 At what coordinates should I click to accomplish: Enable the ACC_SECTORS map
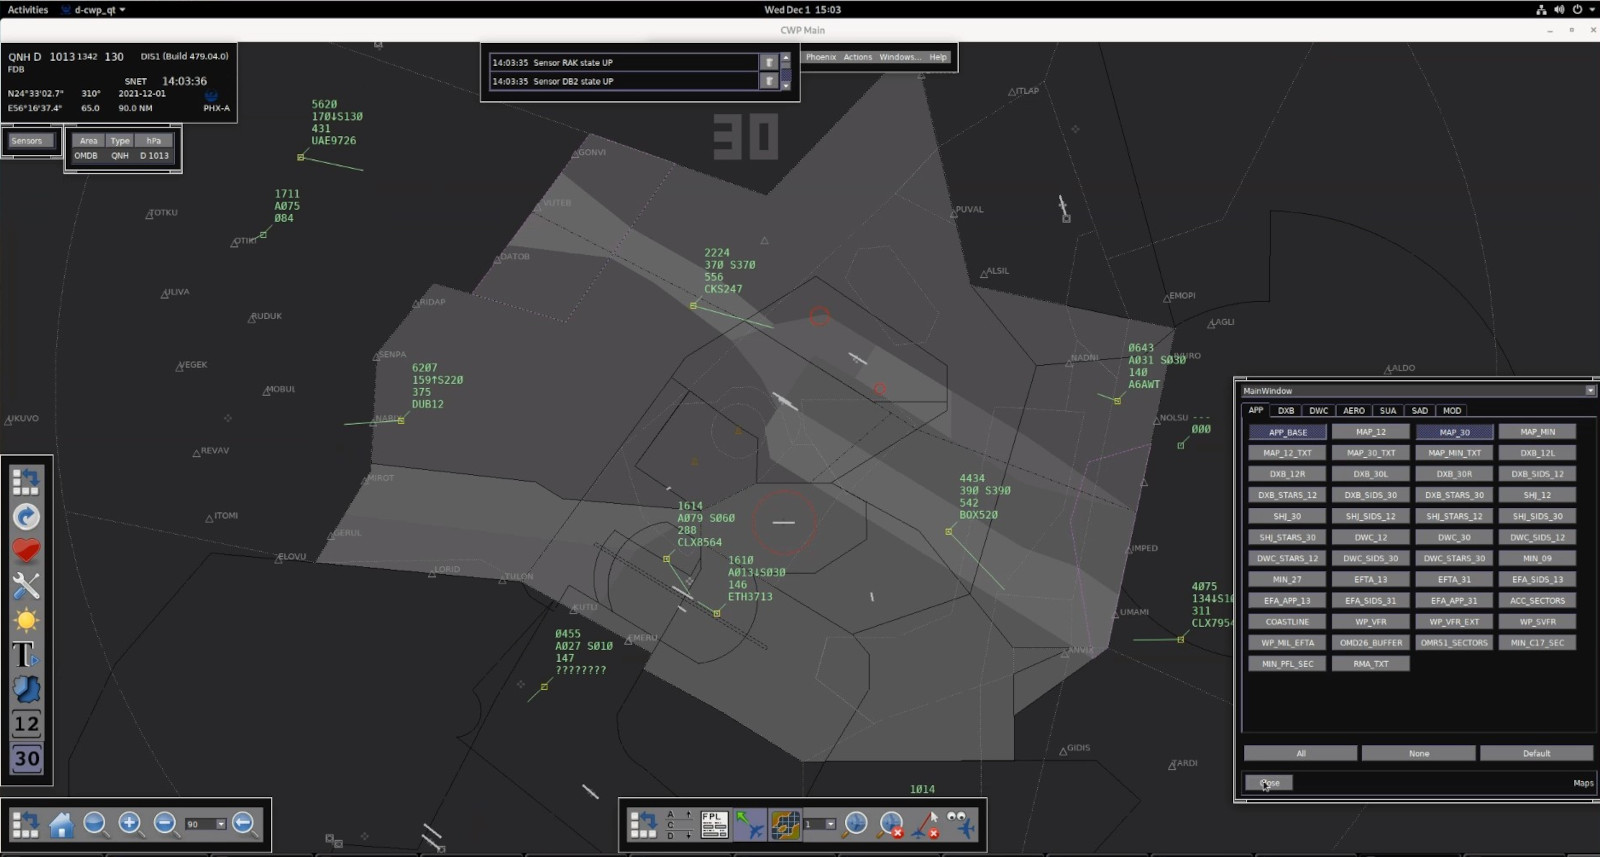[x=1538, y=601]
